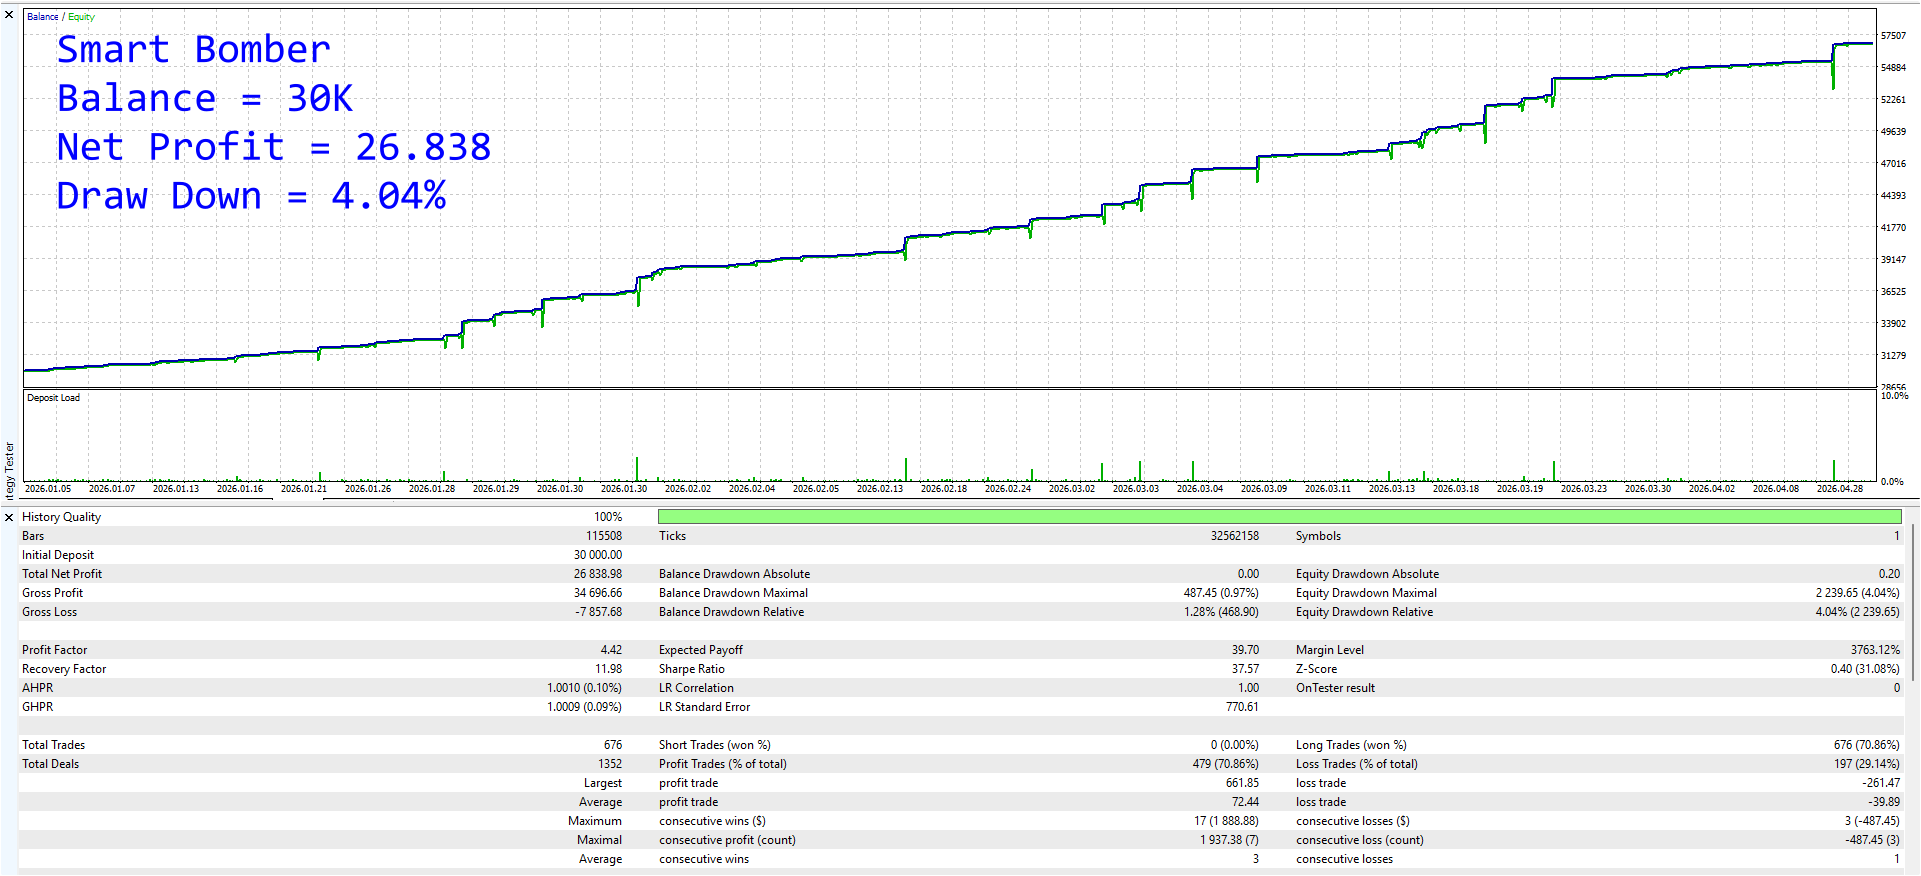Click the Ticks count 32562158
The height and width of the screenshot is (876, 1921).
(x=1235, y=536)
